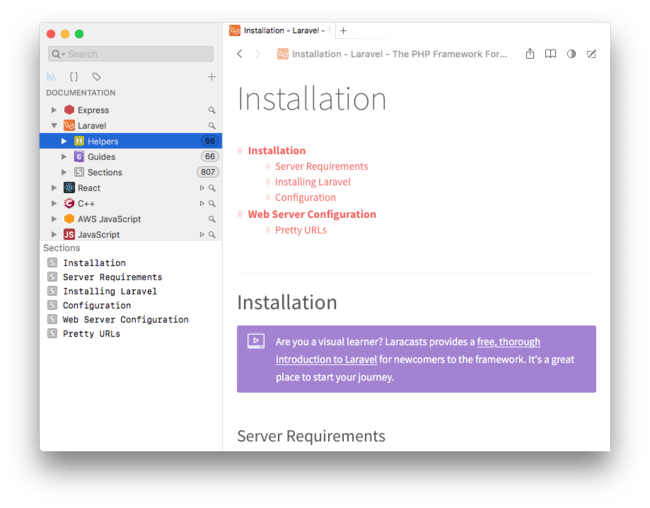Viewport: 650px width, 508px height.
Task: Expand the Guides group under Laravel
Action: click(x=64, y=157)
